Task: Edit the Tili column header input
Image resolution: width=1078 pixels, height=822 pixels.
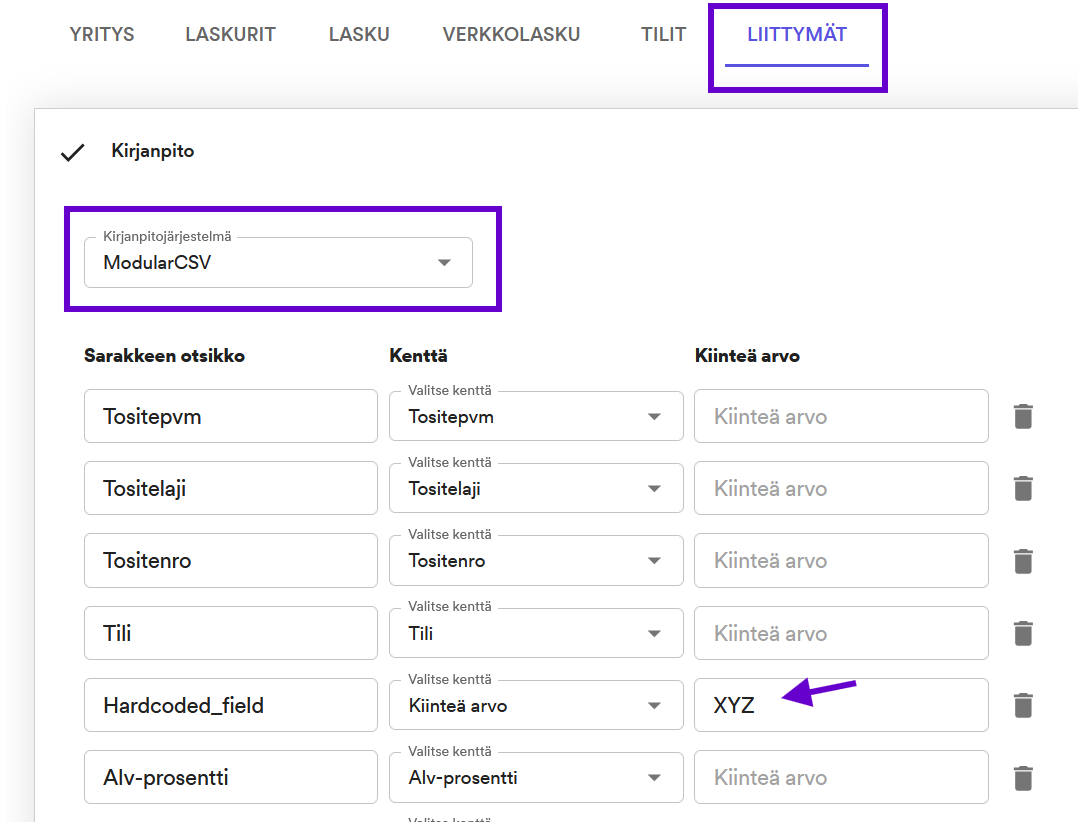Action: tap(231, 633)
